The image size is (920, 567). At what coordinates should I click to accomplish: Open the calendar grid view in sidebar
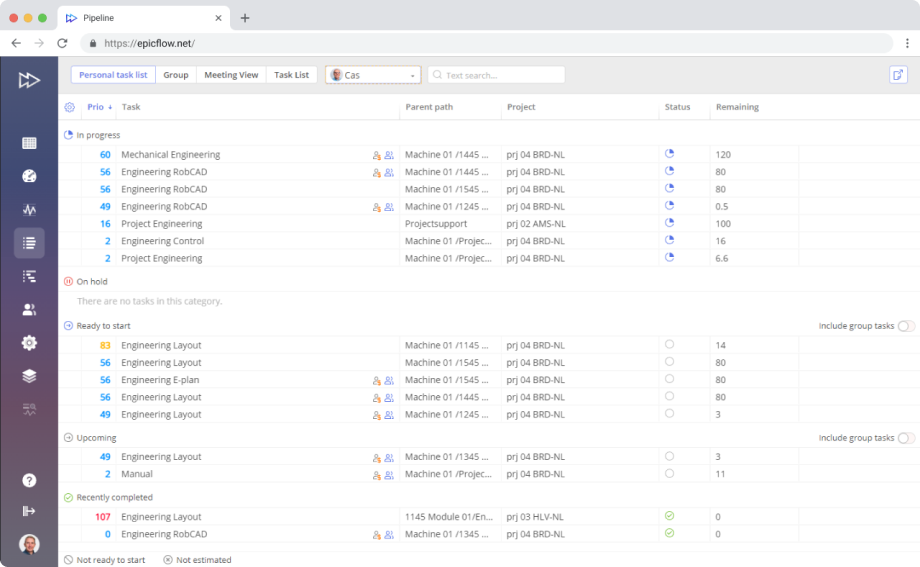(x=29, y=143)
